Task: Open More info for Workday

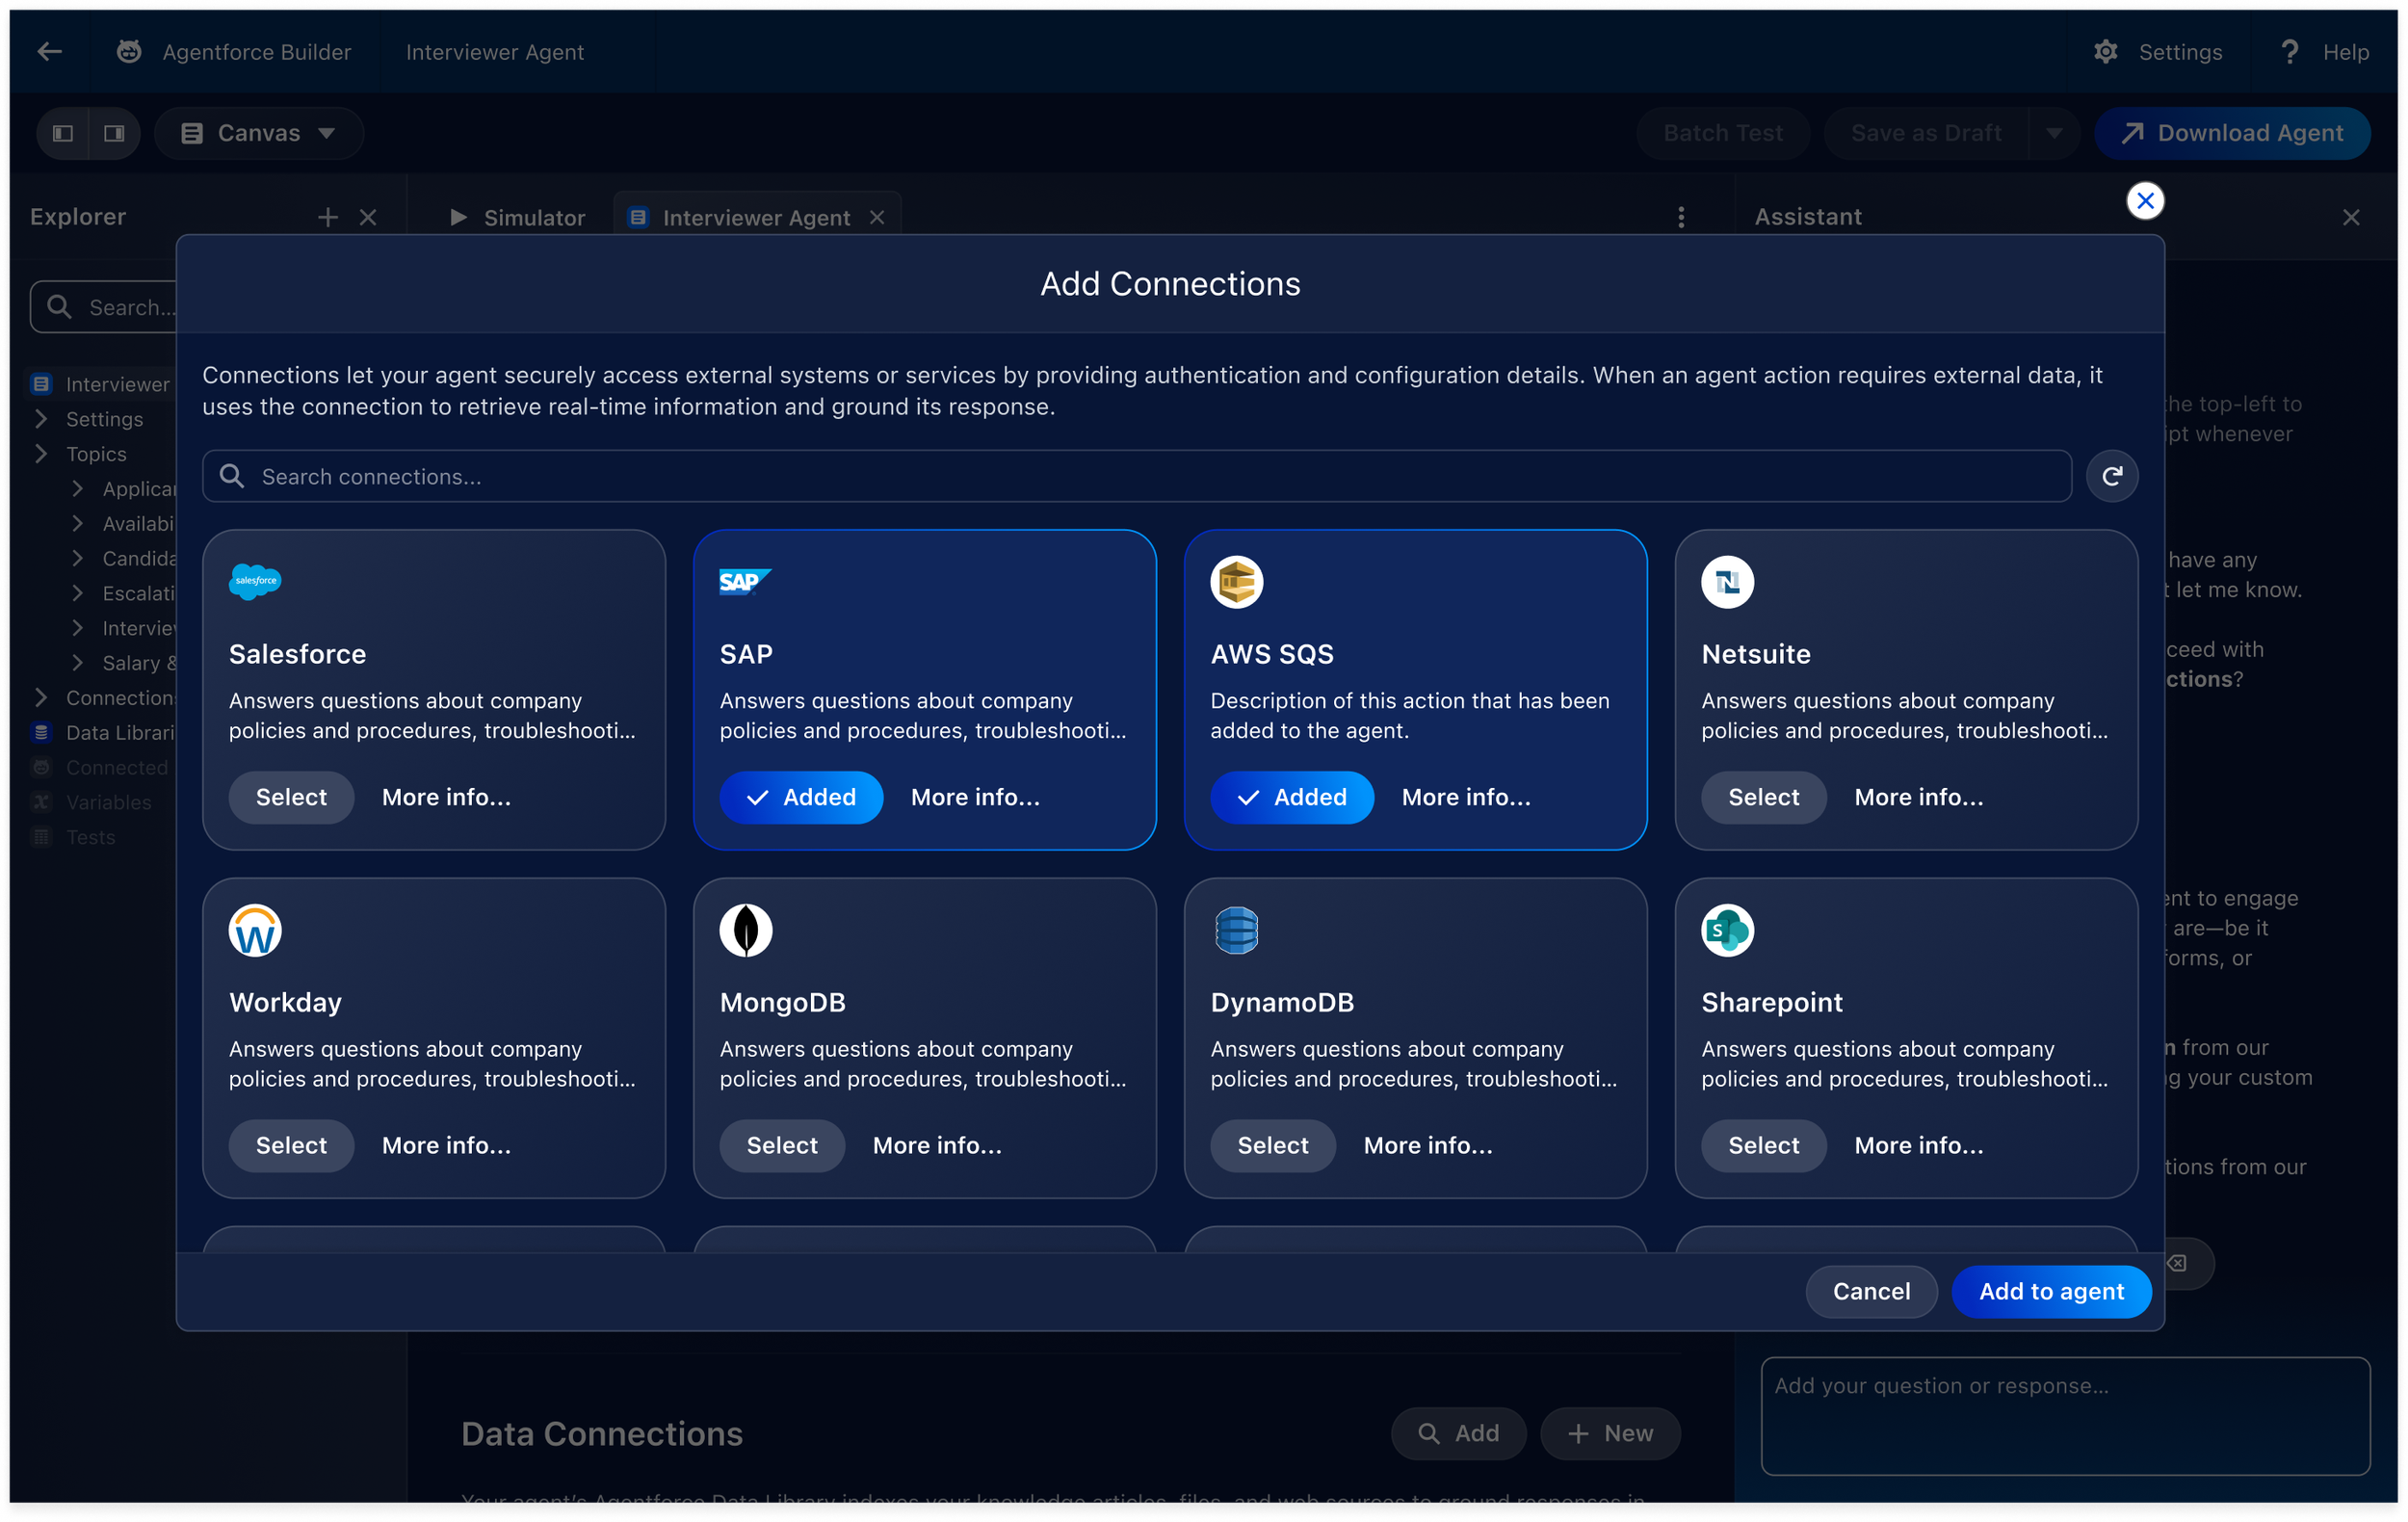Action: pos(446,1145)
